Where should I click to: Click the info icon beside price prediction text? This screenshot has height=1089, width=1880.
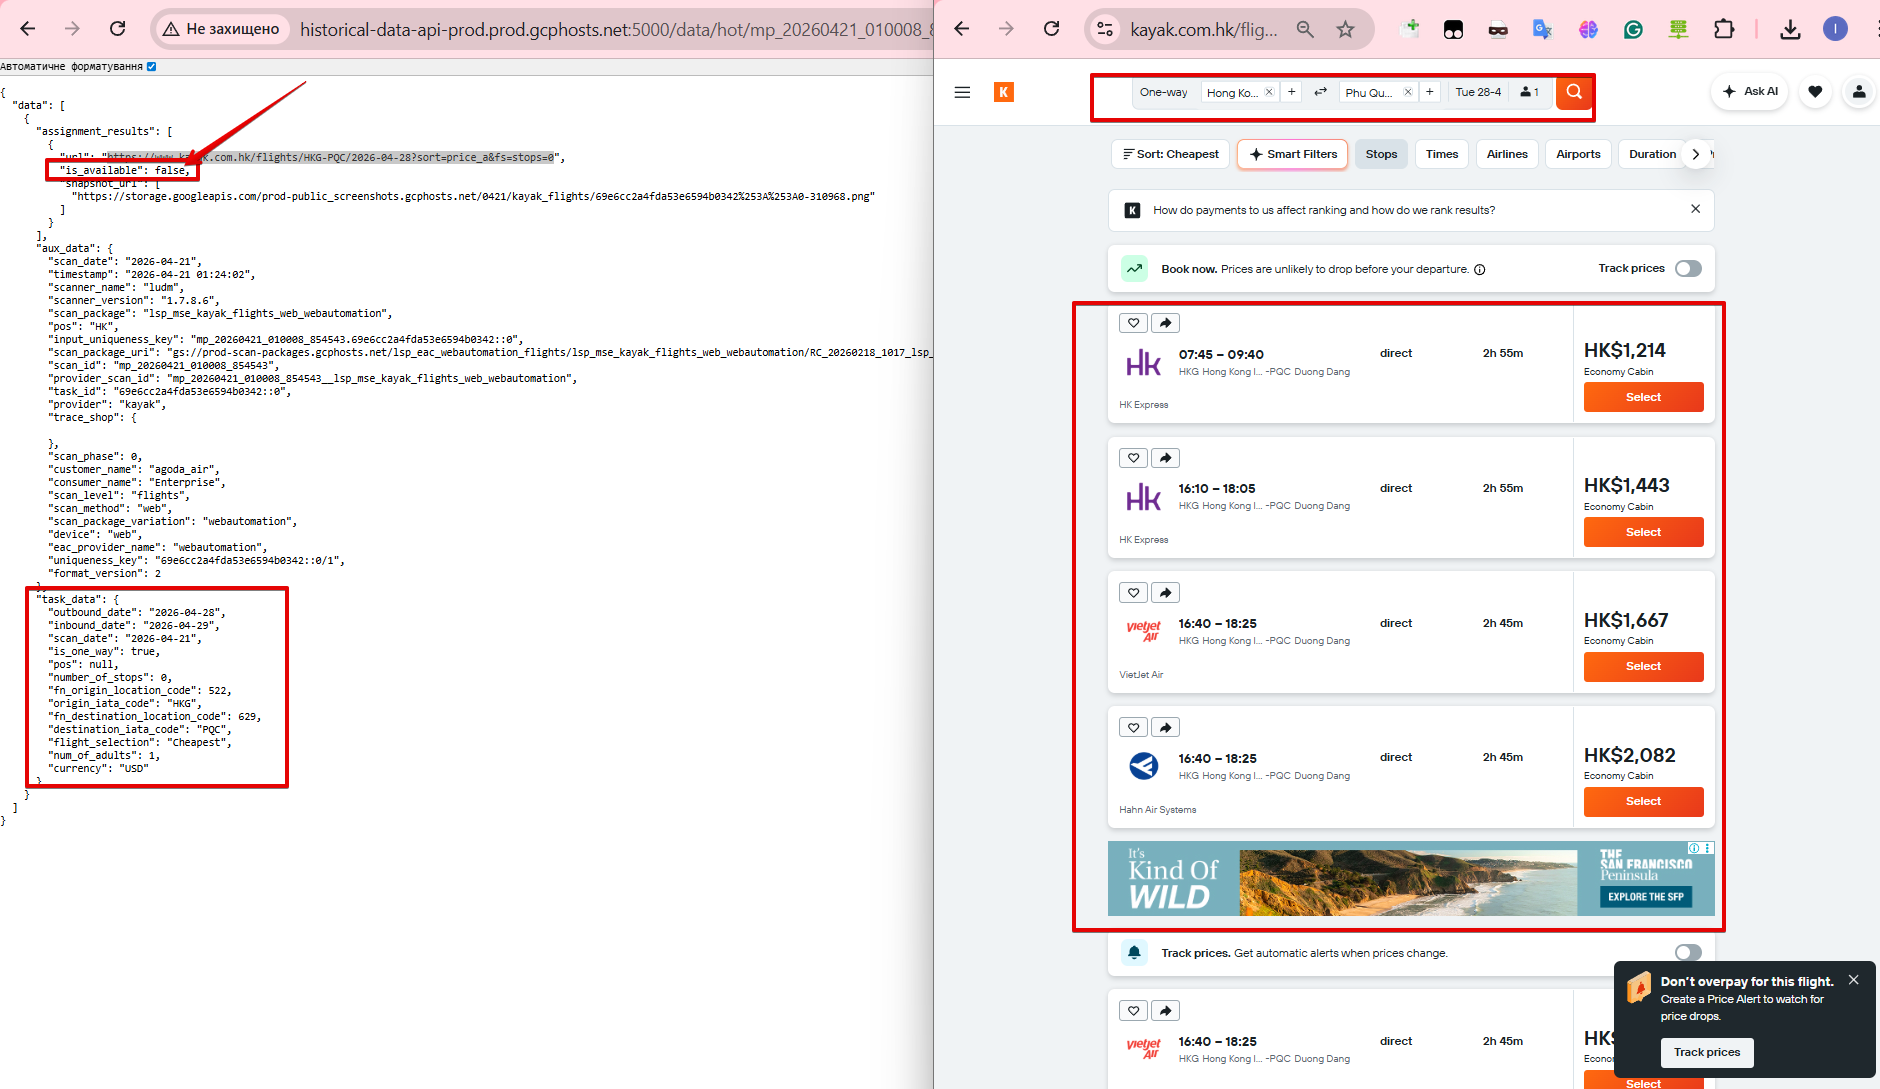[x=1480, y=270]
